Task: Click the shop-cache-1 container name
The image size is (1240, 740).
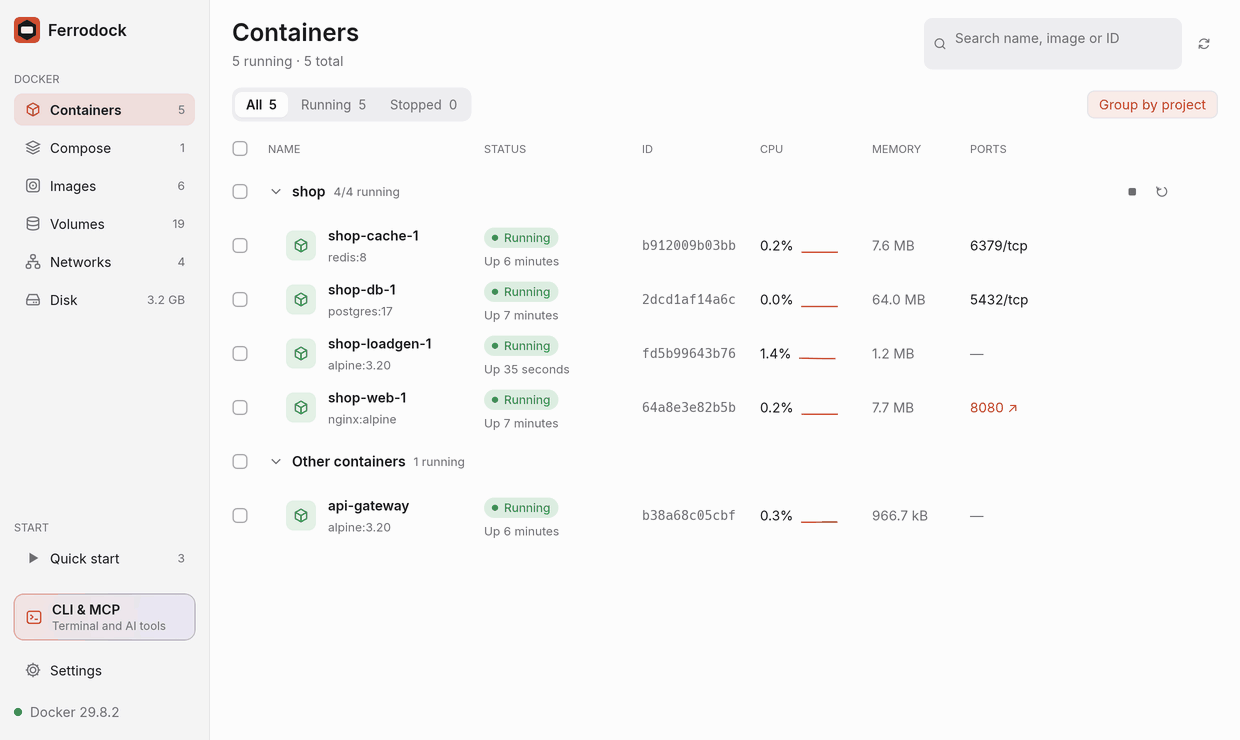Action: pyautogui.click(x=373, y=236)
